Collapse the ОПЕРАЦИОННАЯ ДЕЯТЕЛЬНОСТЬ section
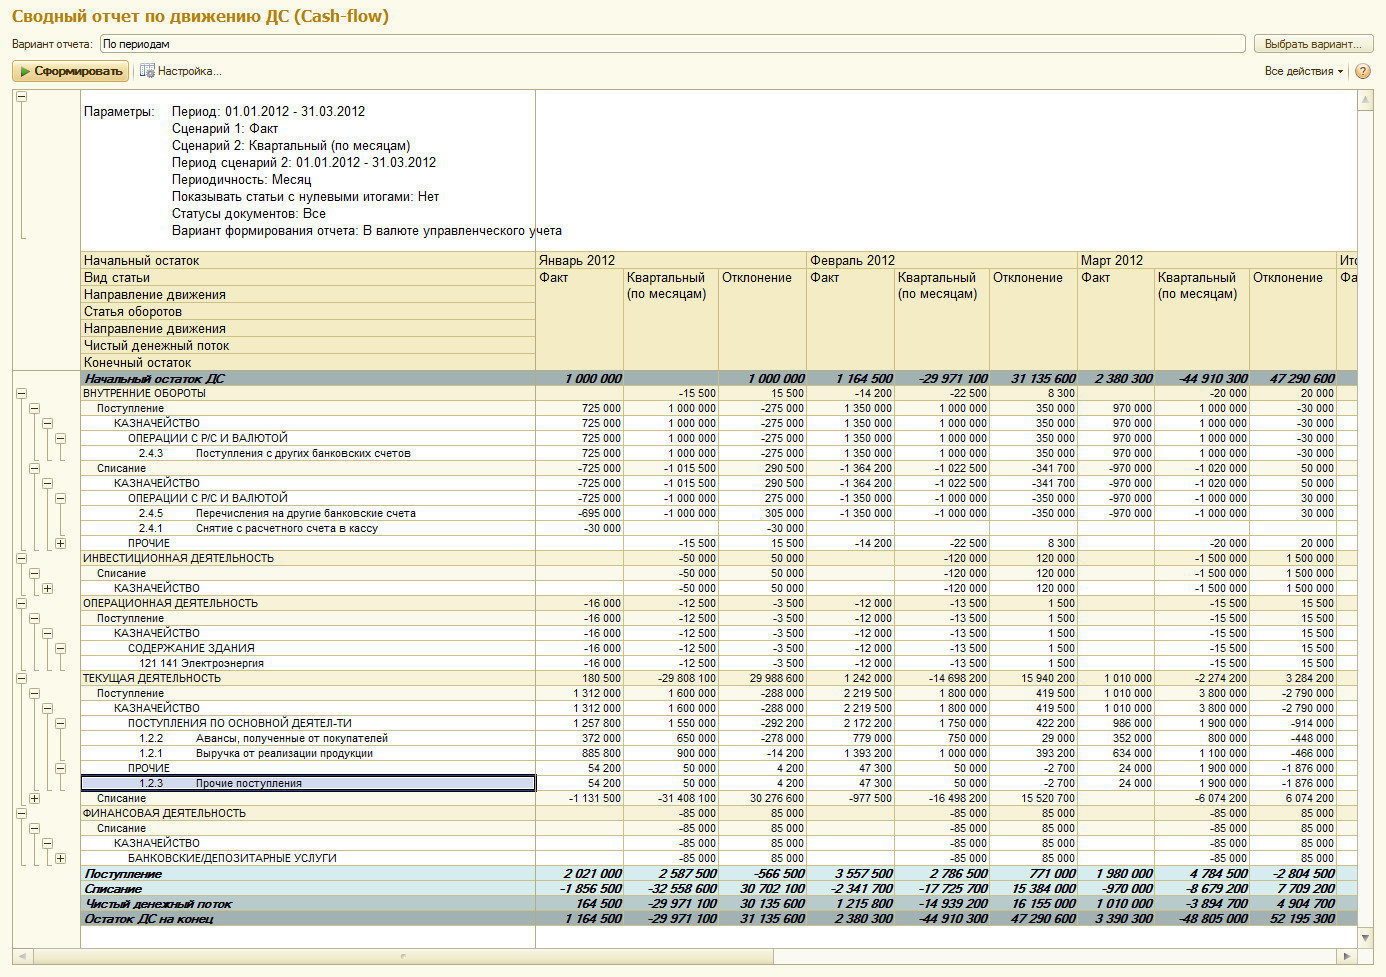Image resolution: width=1386 pixels, height=977 pixels. coord(21,604)
